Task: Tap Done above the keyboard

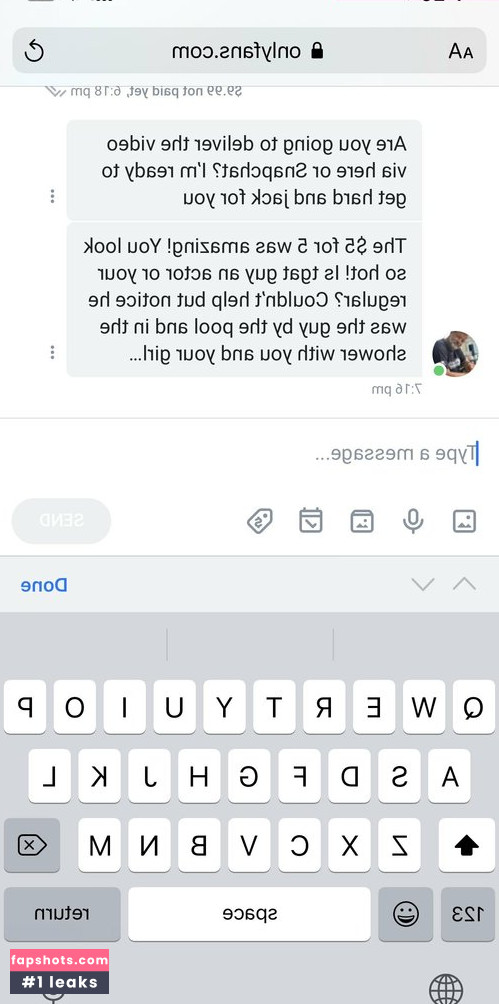Action: tap(44, 585)
